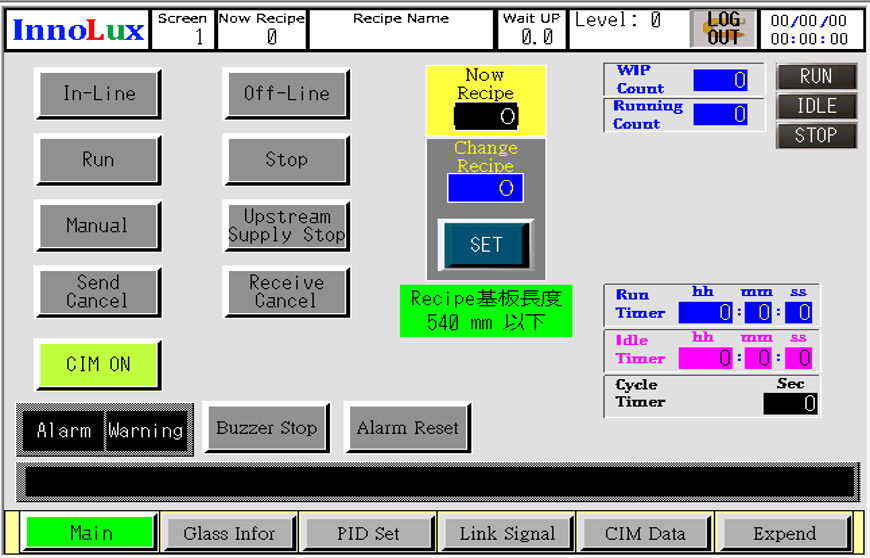Click Upstream Supply Stop button

pyautogui.click(x=286, y=226)
